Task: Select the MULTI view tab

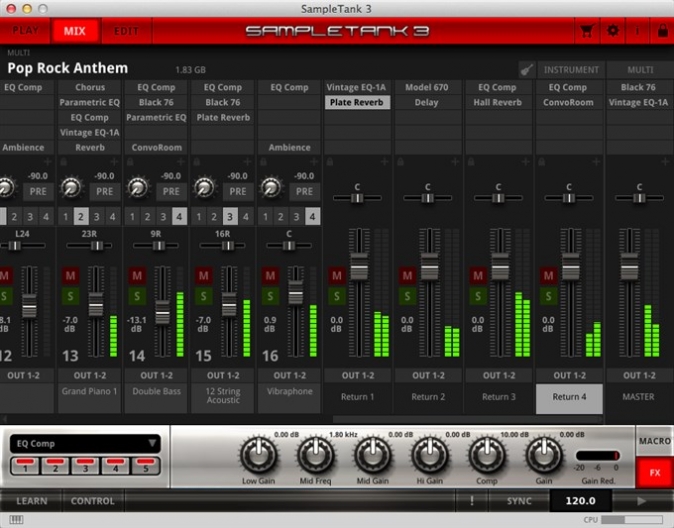Action: pos(640,70)
